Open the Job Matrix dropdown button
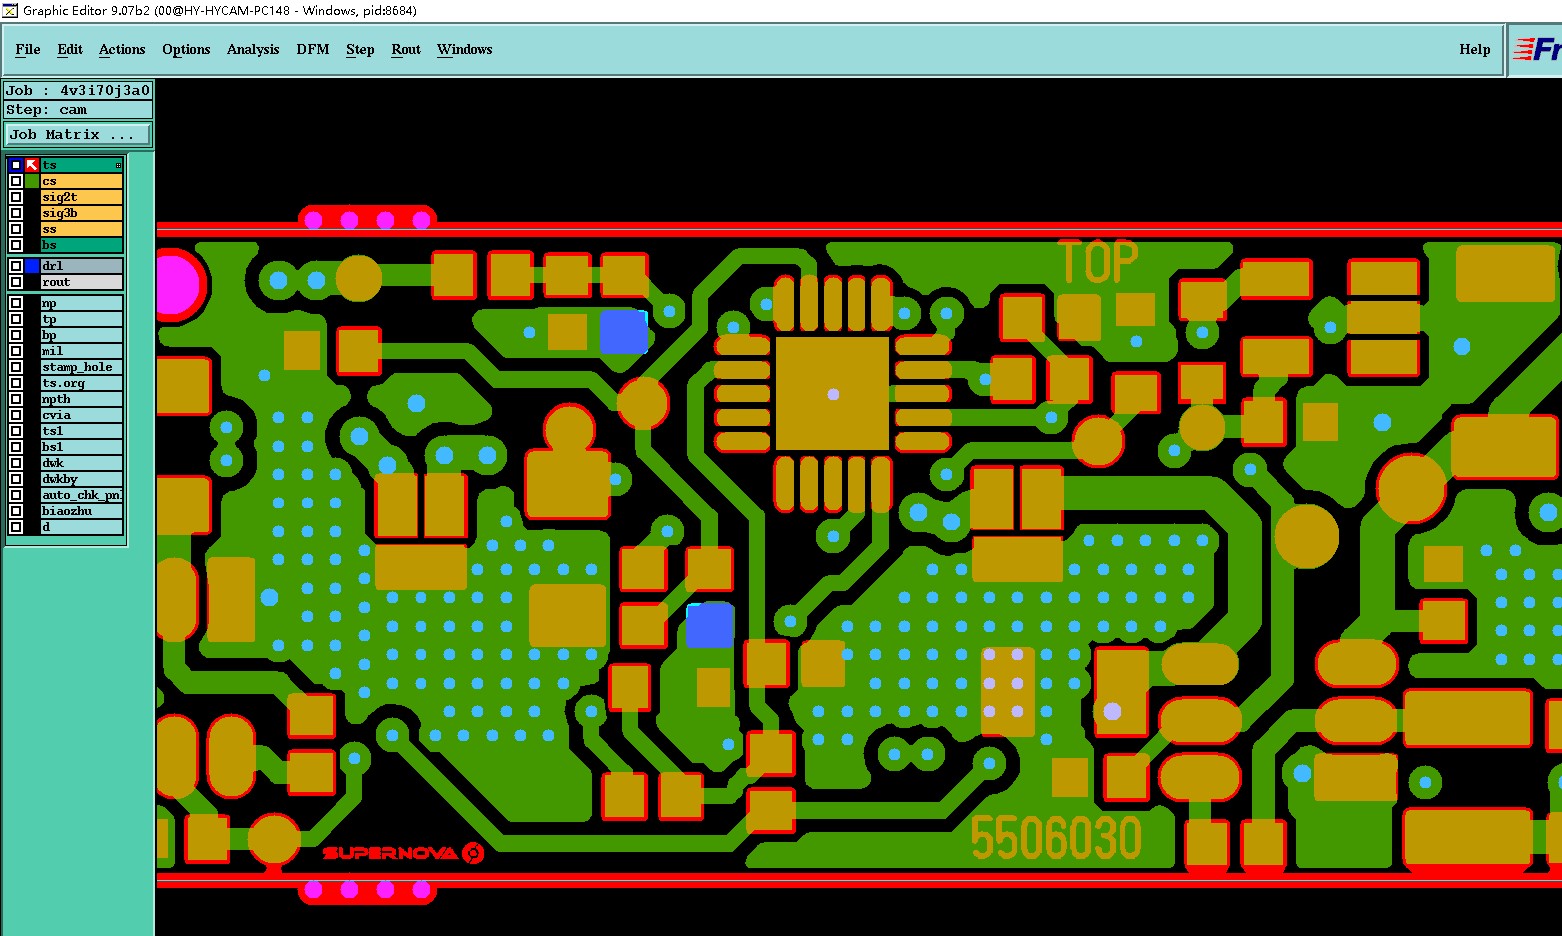 pyautogui.click(x=78, y=134)
